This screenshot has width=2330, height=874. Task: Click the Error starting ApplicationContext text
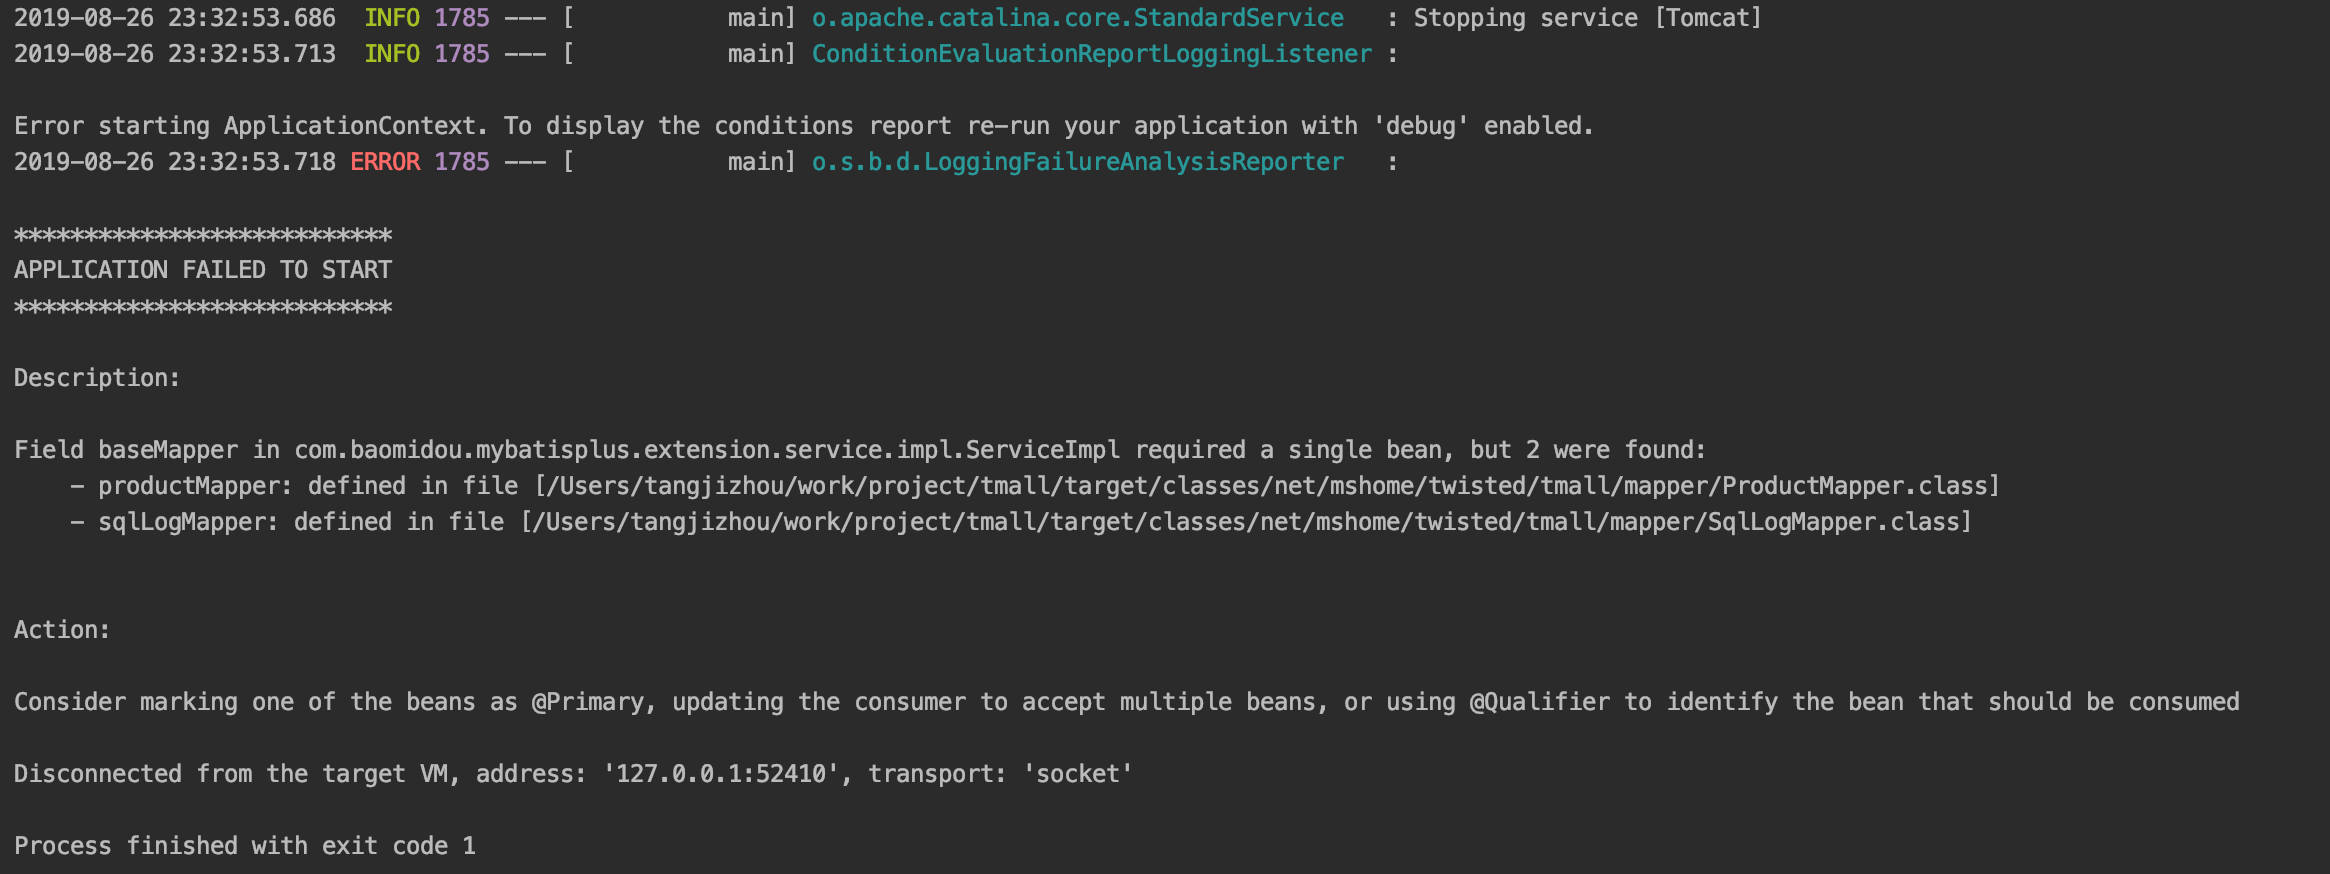245,126
